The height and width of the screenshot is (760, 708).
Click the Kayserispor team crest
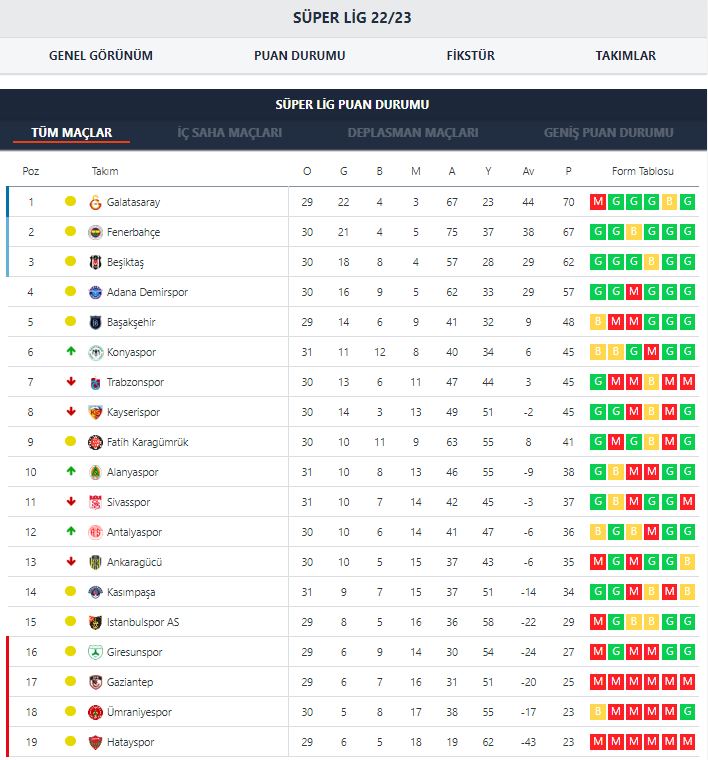[96, 412]
